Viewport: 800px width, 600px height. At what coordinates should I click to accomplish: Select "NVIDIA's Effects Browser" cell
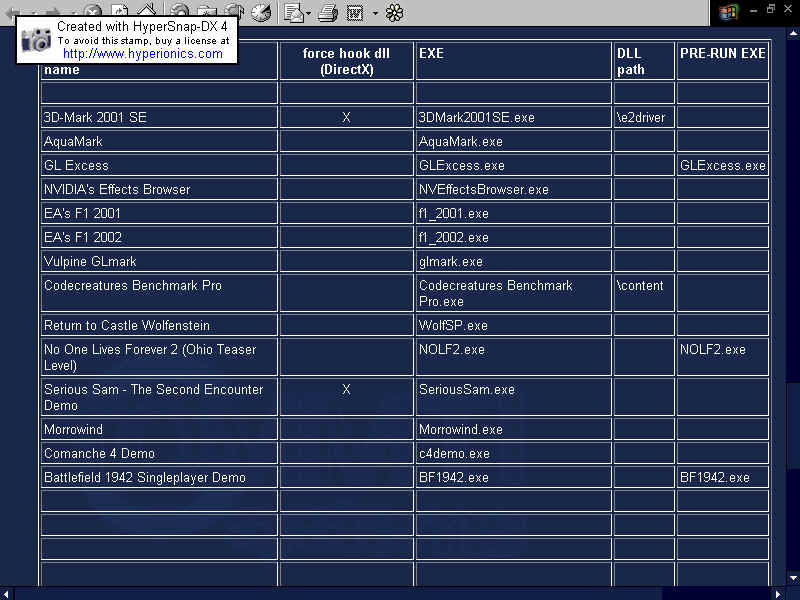pos(159,189)
